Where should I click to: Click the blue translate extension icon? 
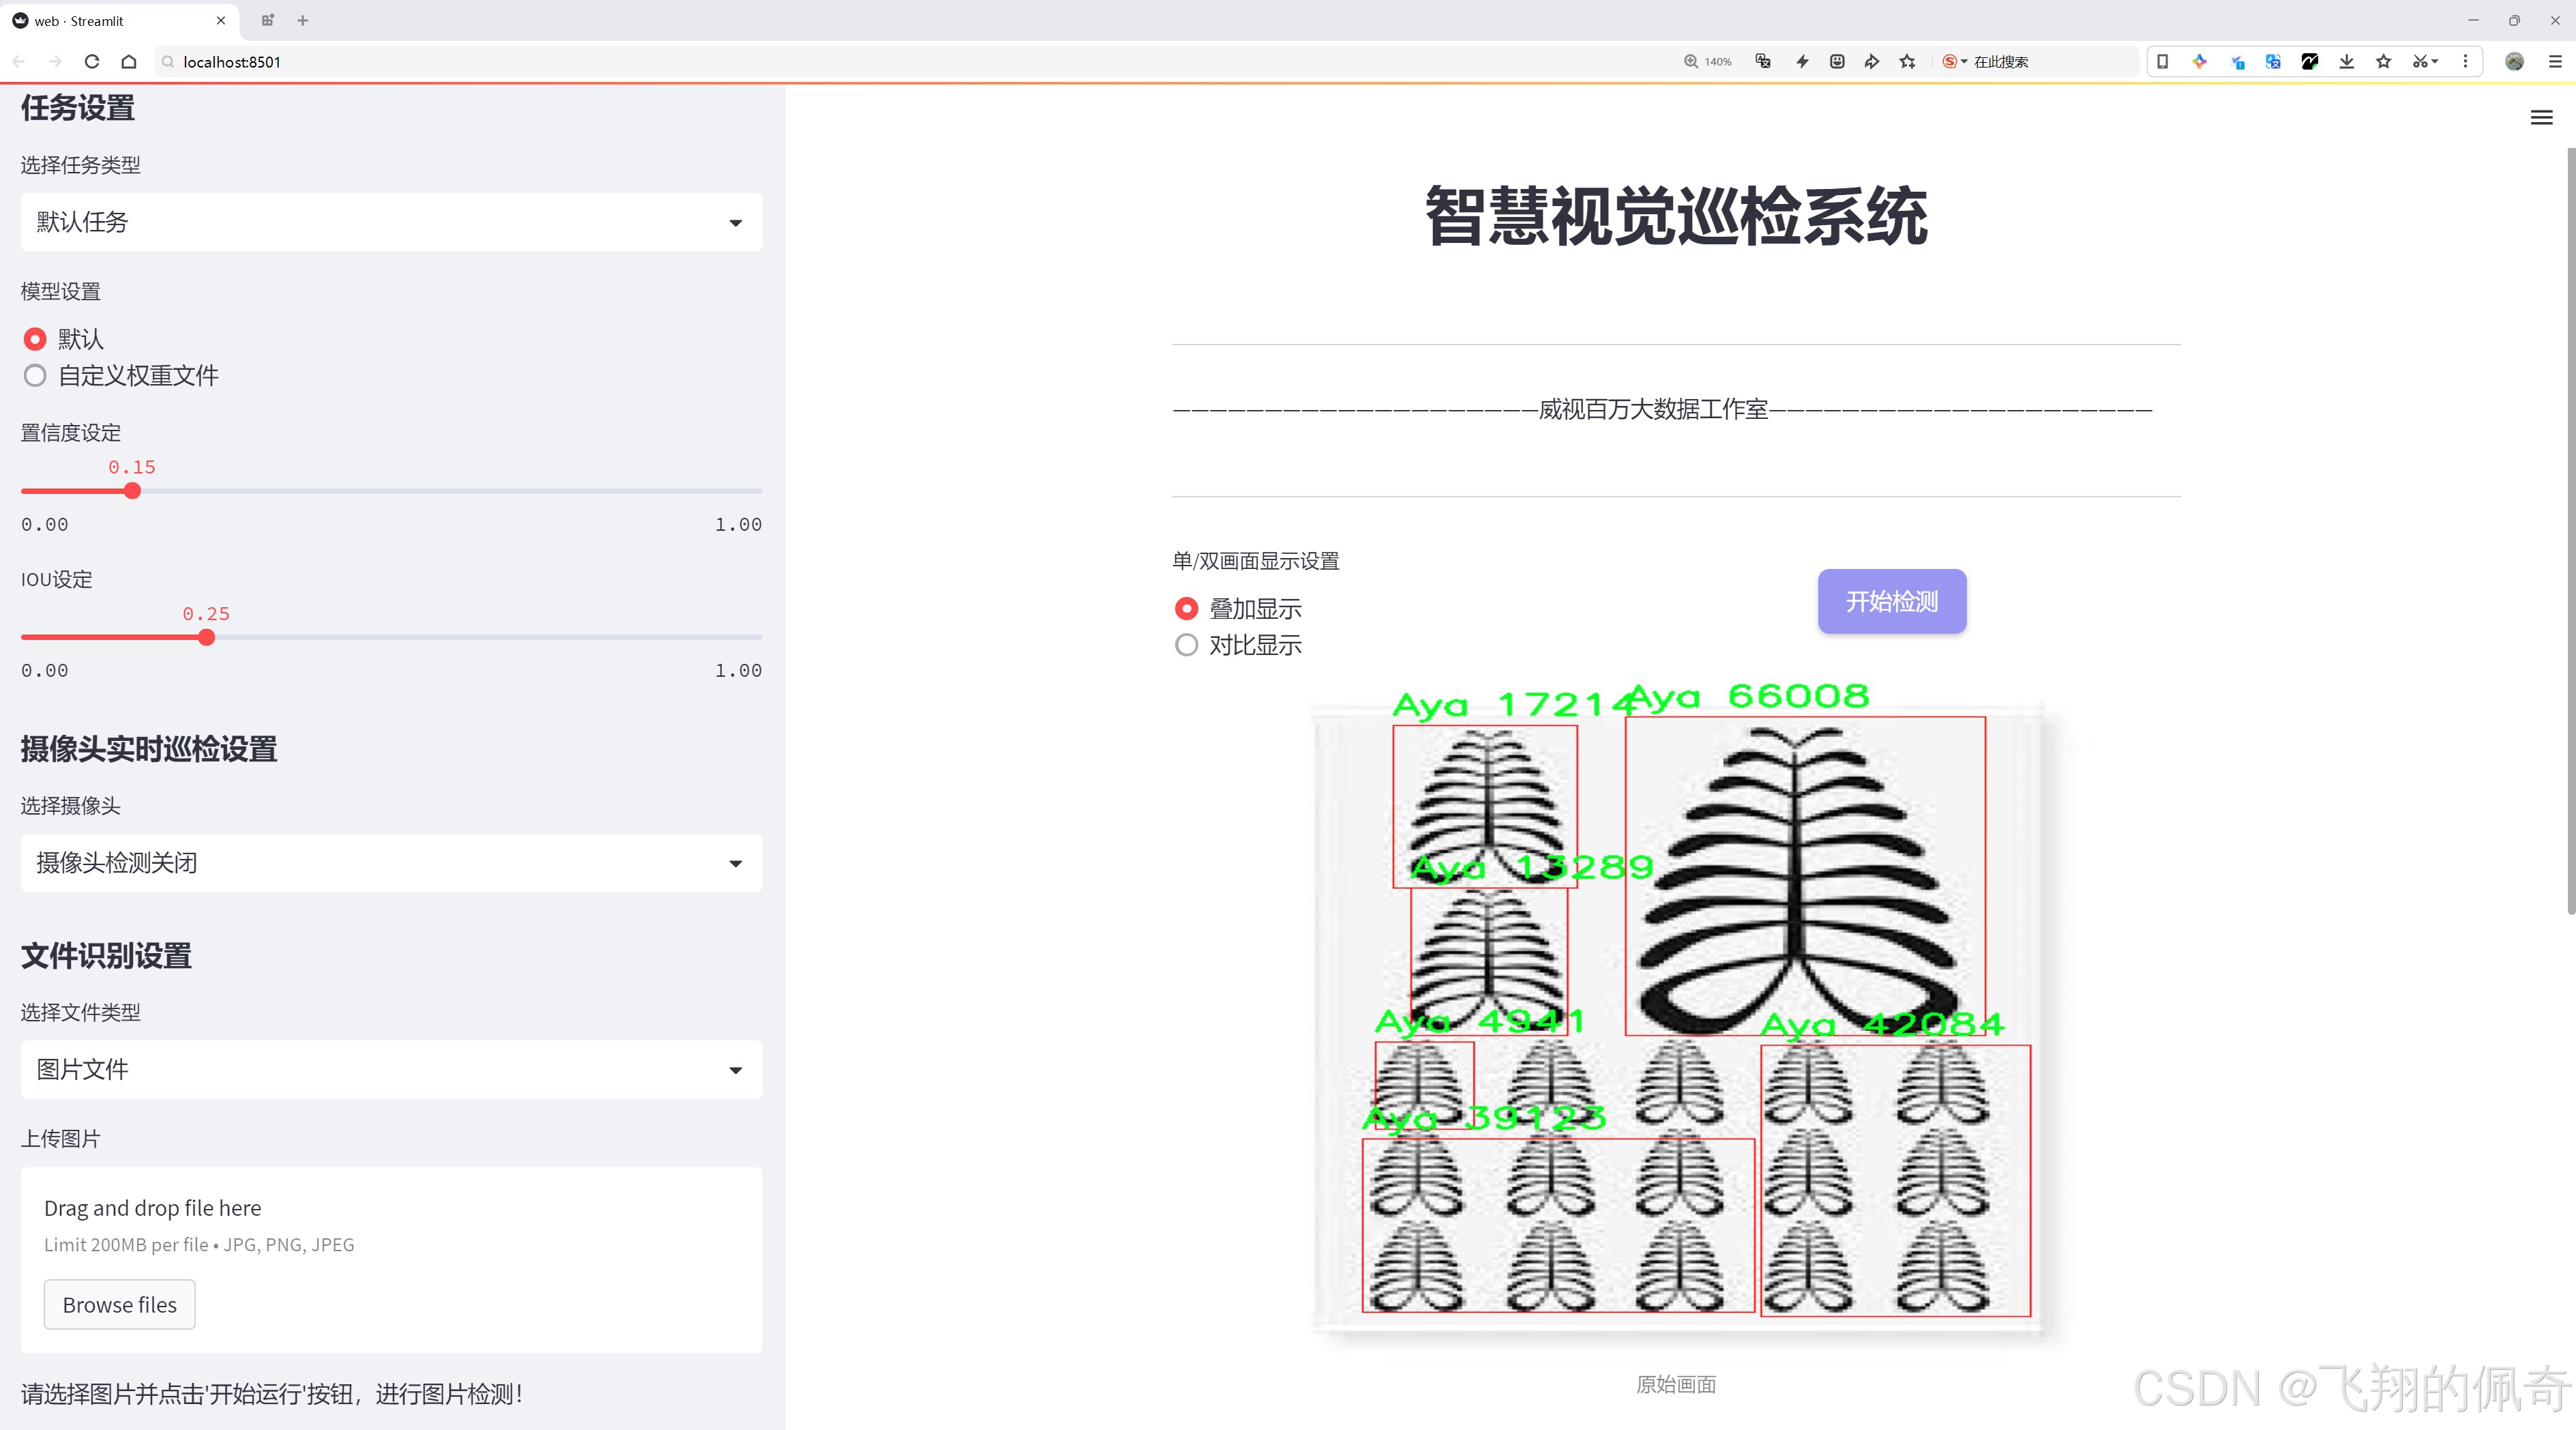point(2273,61)
